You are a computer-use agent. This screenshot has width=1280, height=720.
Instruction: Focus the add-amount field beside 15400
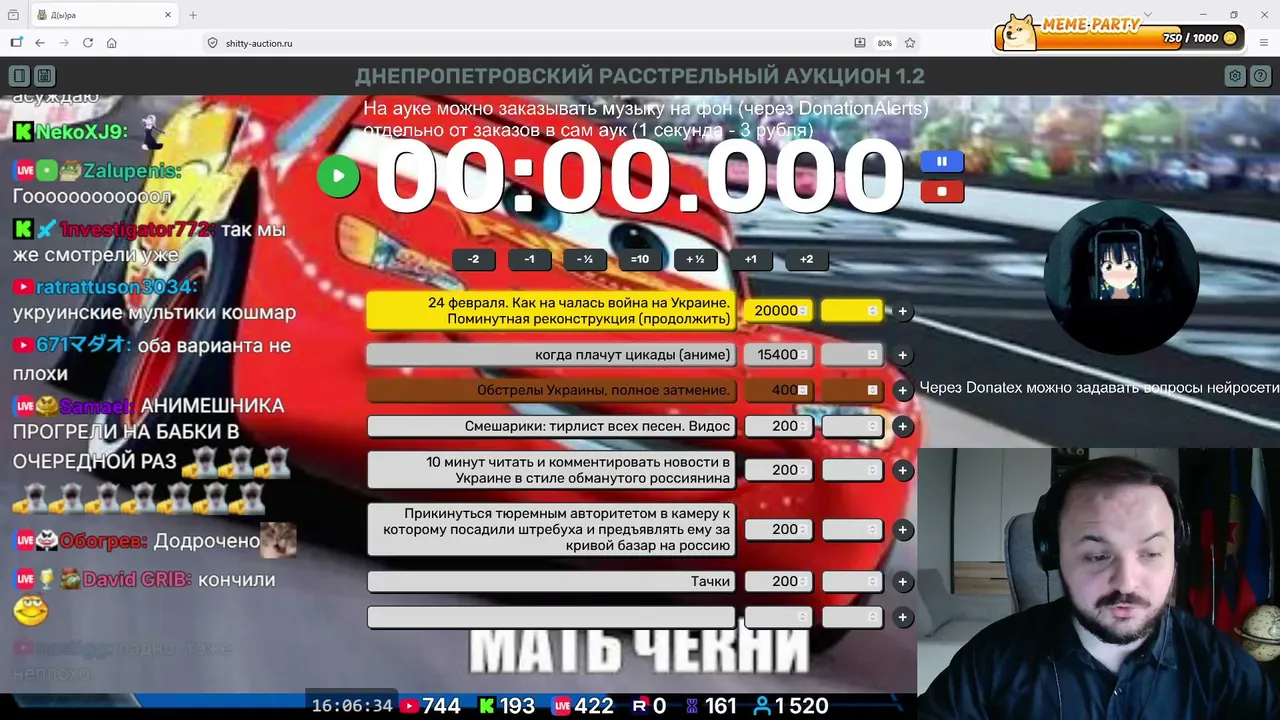pyautogui.click(x=852, y=355)
